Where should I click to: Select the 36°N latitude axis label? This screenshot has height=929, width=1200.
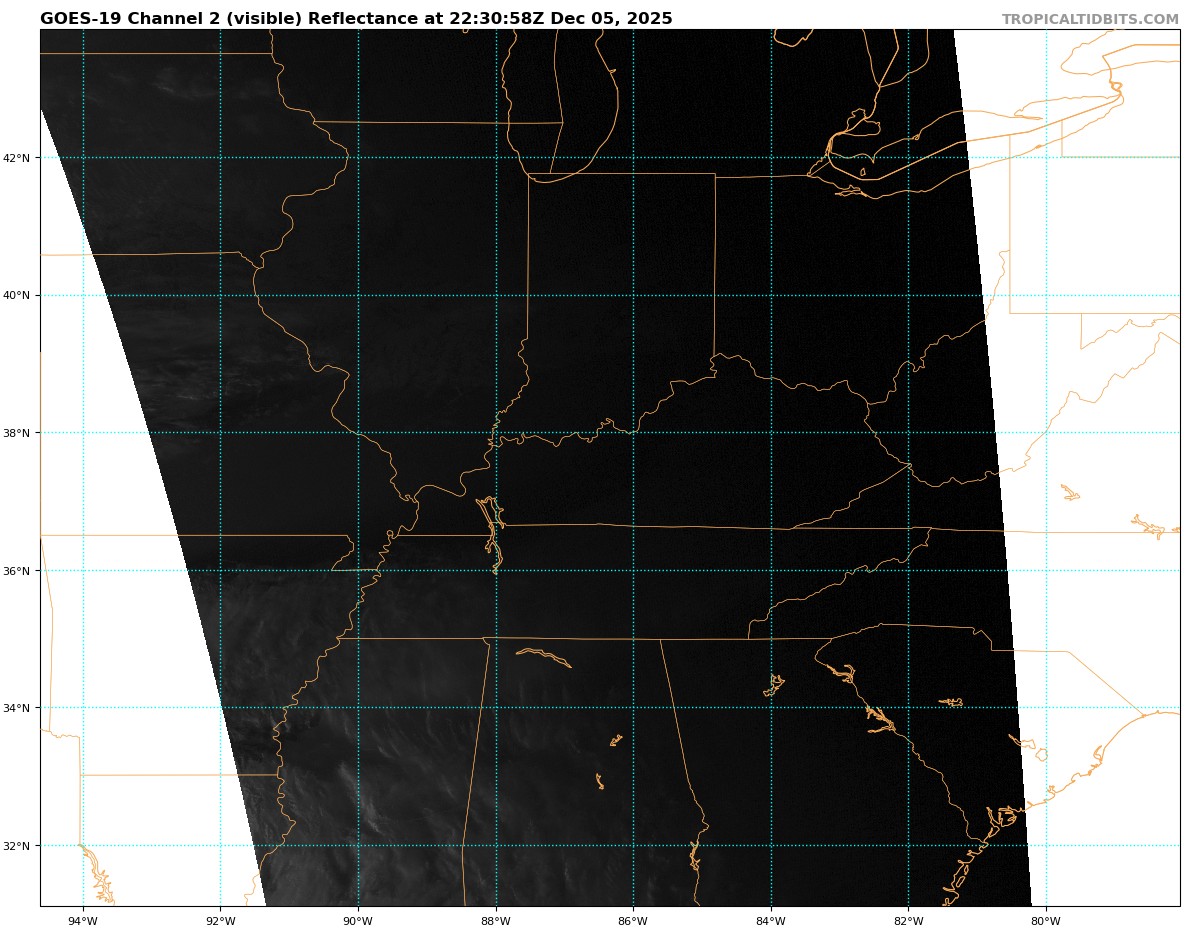21,571
